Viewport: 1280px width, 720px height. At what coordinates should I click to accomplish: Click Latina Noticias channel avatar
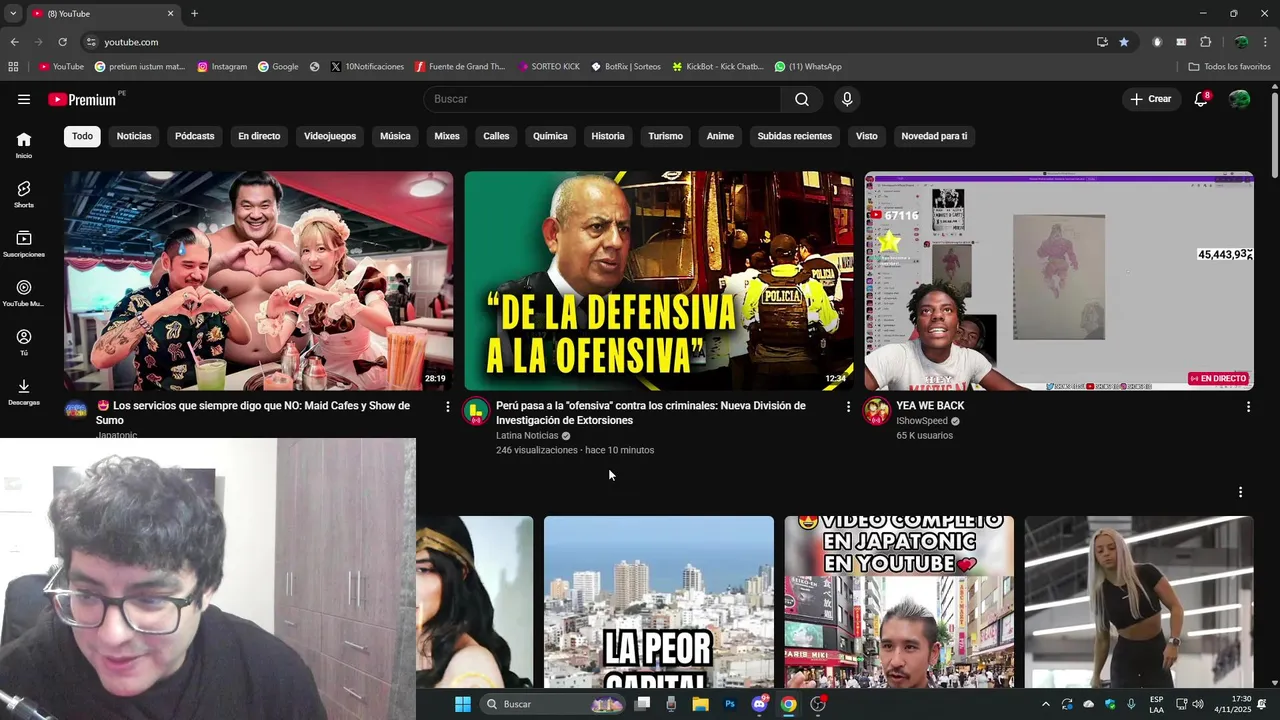[477, 411]
